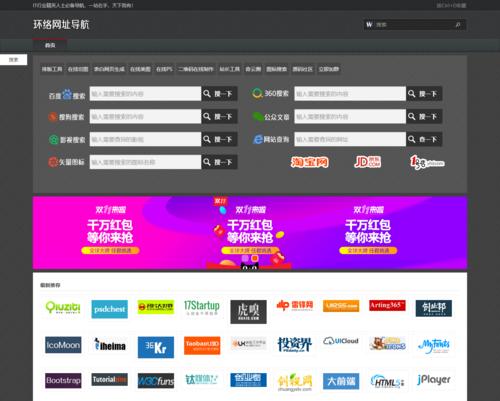Open the 36Kr logo
500x401 pixels.
(x=156, y=347)
